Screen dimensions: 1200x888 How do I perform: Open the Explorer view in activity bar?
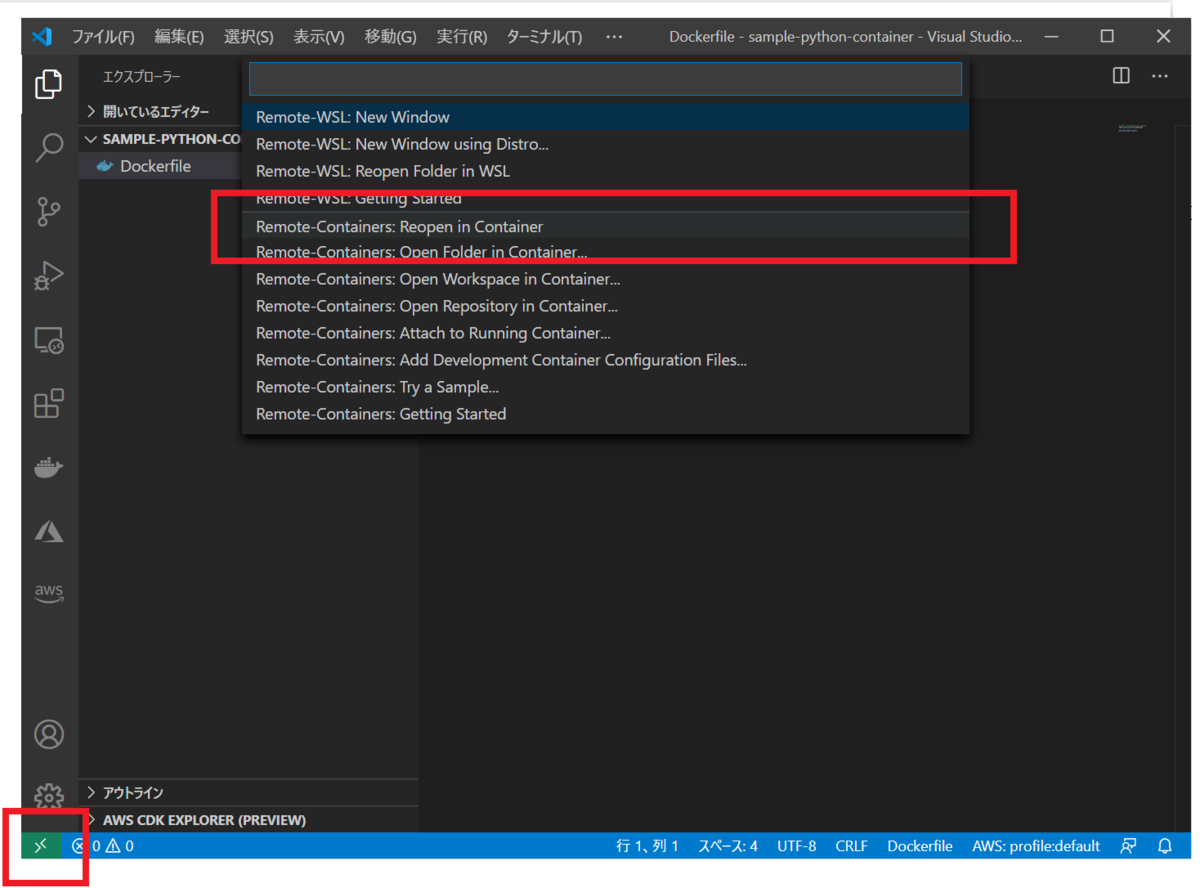pyautogui.click(x=48, y=85)
